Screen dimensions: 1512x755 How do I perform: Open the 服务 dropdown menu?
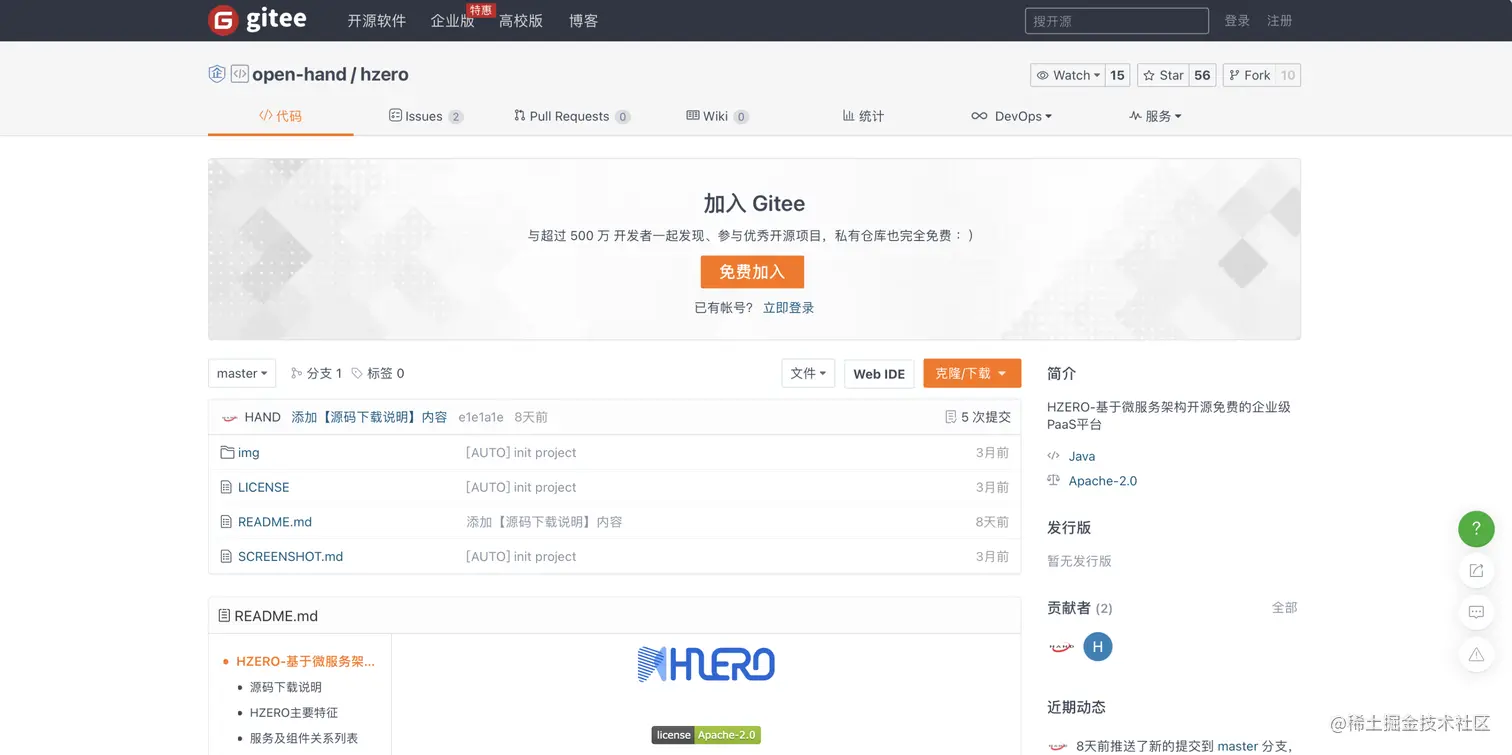[x=1155, y=116]
